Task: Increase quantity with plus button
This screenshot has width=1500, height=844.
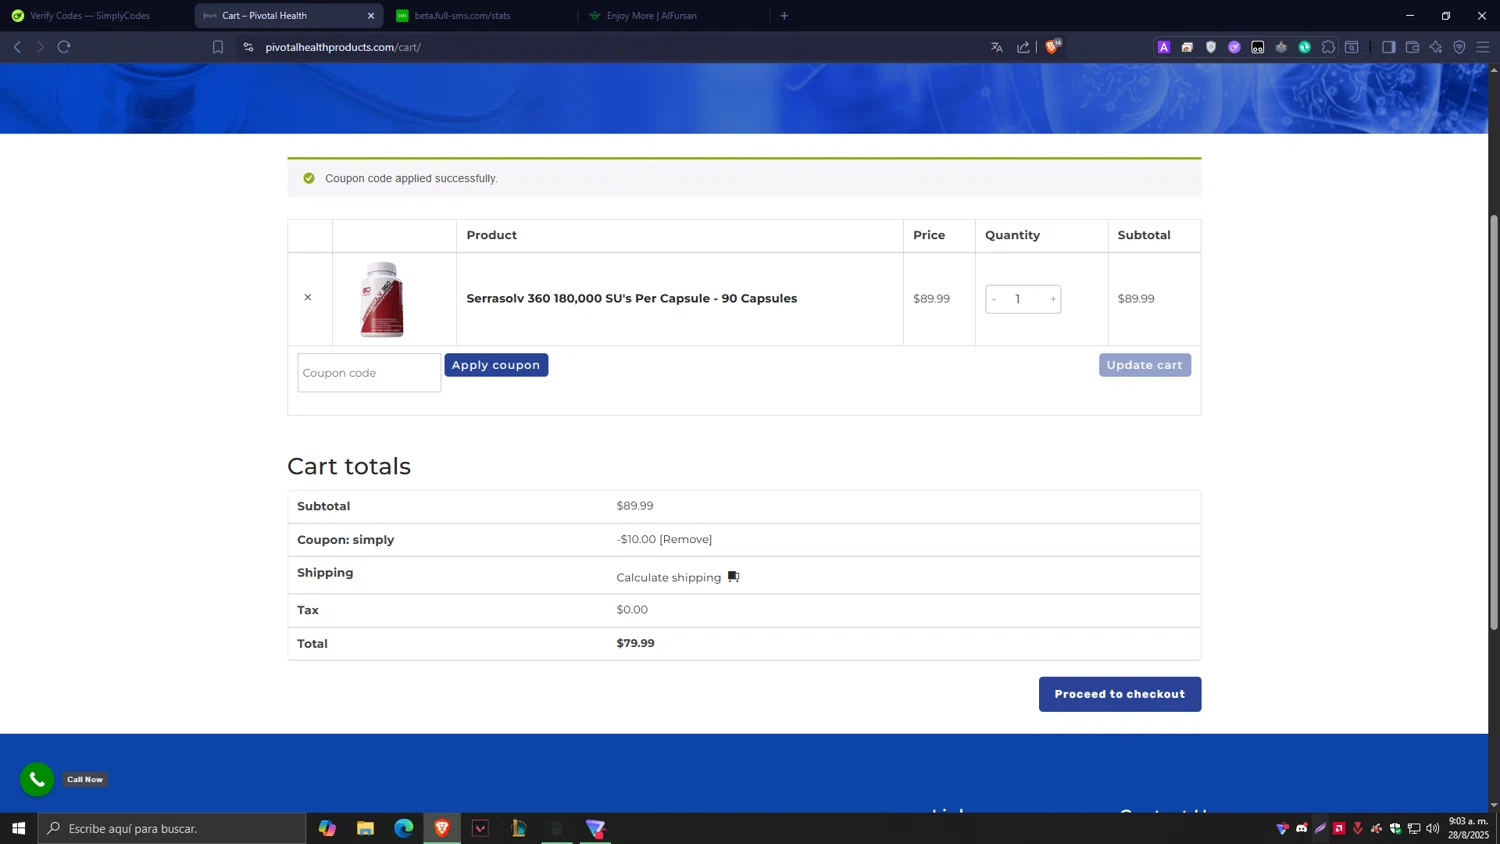Action: (x=1053, y=299)
